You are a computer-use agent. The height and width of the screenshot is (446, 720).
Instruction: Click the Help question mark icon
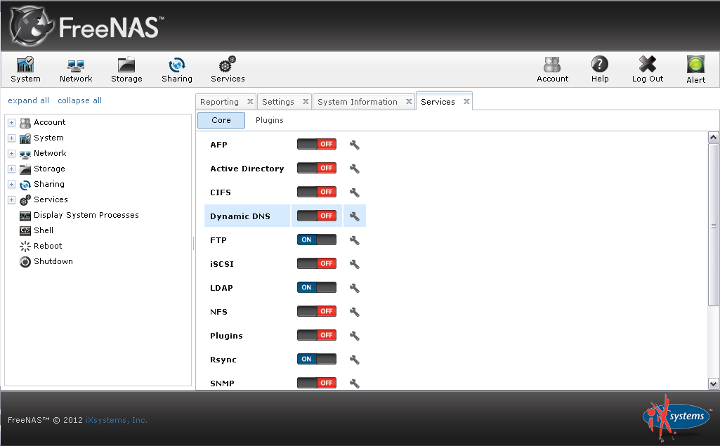coord(600,64)
